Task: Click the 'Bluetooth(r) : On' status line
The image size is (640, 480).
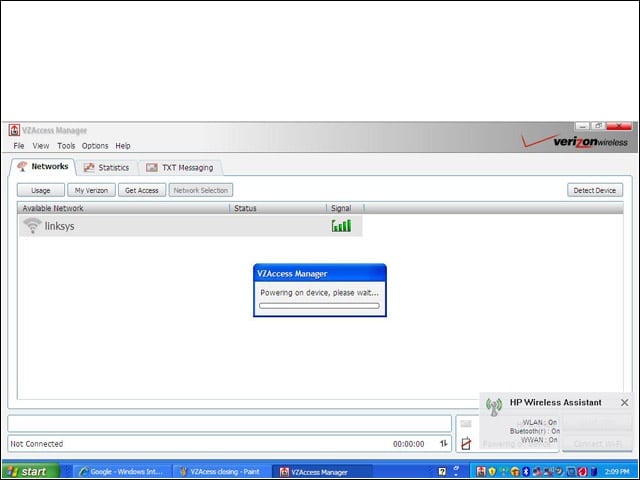Action: [535, 431]
